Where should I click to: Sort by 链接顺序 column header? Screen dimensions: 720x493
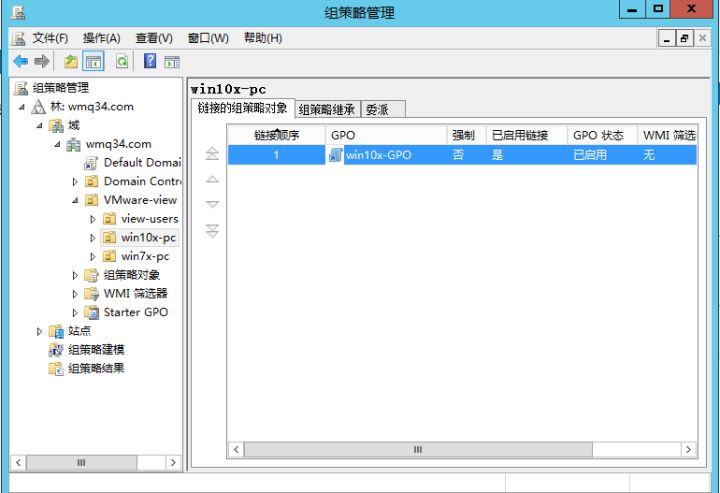pyautogui.click(x=277, y=135)
